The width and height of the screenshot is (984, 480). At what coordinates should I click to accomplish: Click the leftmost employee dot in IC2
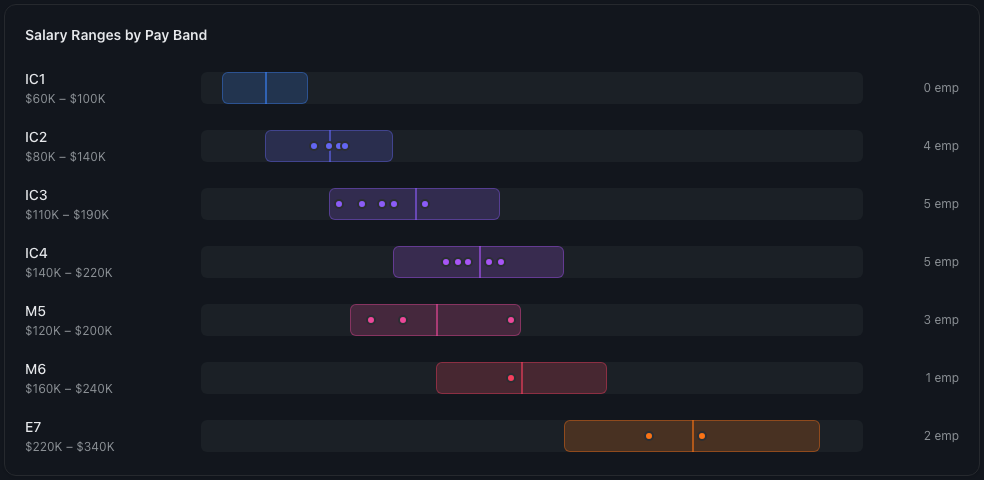pyautogui.click(x=314, y=146)
